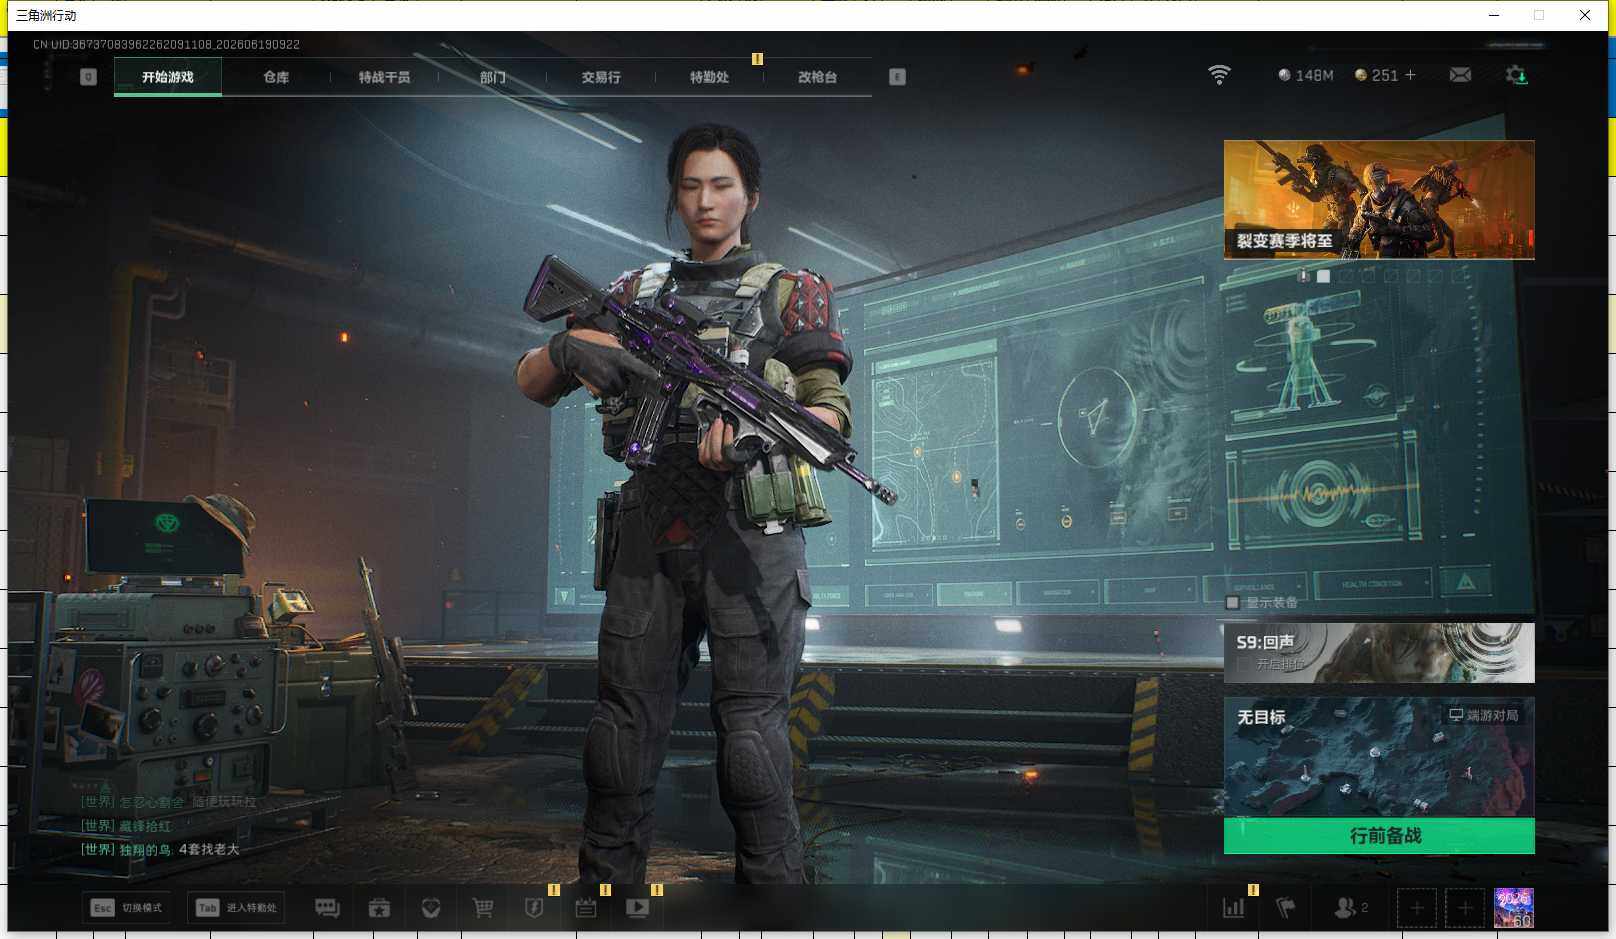Viewport: 1616px width, 939px height.
Task: Open the 裂变赛季将至 promo banner
Action: pos(1379,200)
